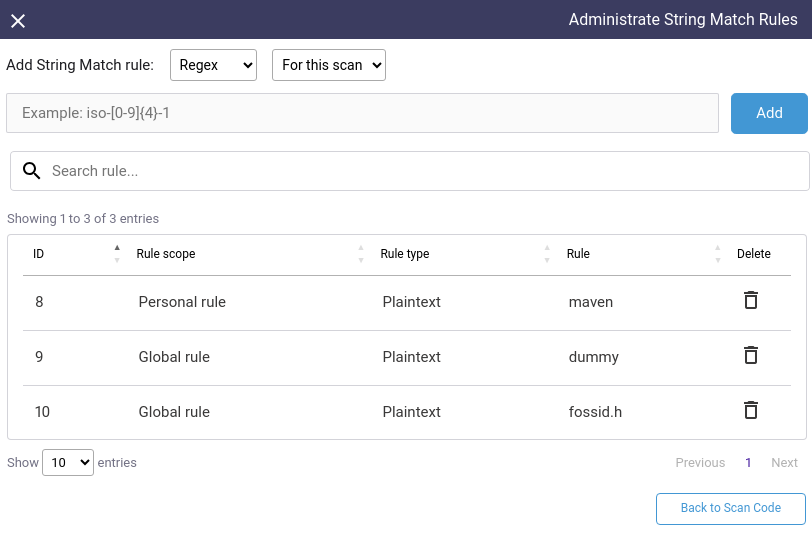
Task: Sort by Rule column arrows
Action: [718, 254]
